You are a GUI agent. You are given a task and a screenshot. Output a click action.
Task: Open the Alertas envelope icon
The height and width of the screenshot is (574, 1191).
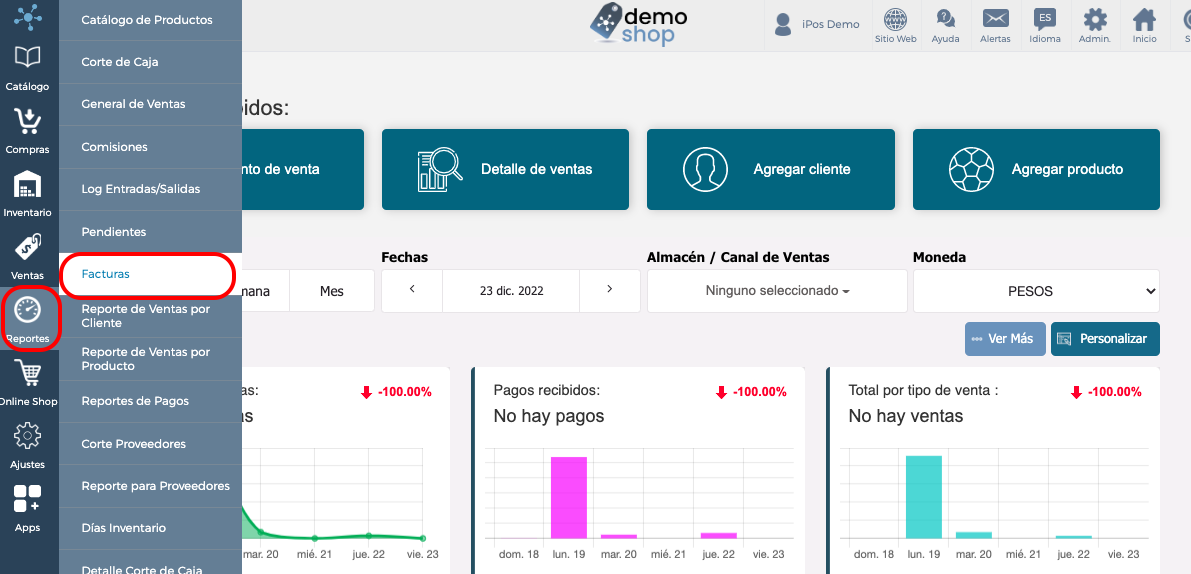tap(995, 19)
